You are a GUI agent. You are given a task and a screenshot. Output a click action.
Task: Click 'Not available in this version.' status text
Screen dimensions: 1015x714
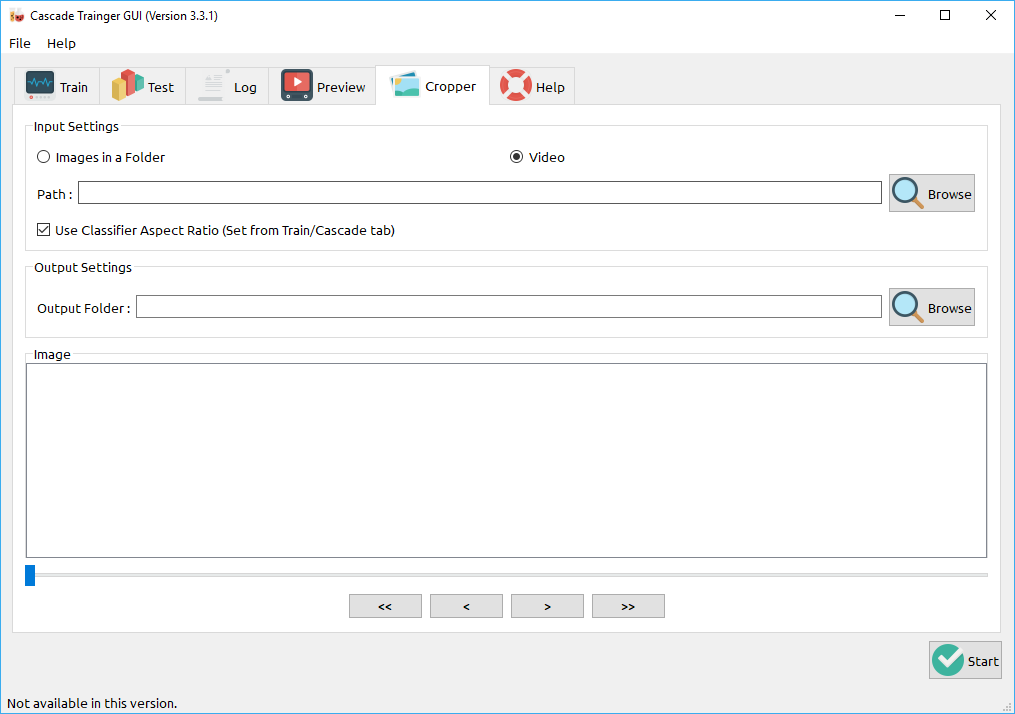click(92, 703)
